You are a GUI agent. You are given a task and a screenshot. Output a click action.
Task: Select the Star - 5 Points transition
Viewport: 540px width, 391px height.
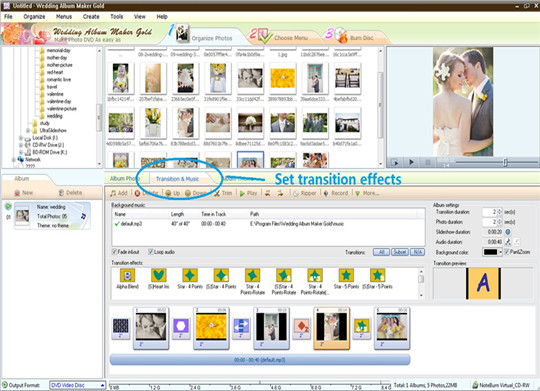click(346, 279)
